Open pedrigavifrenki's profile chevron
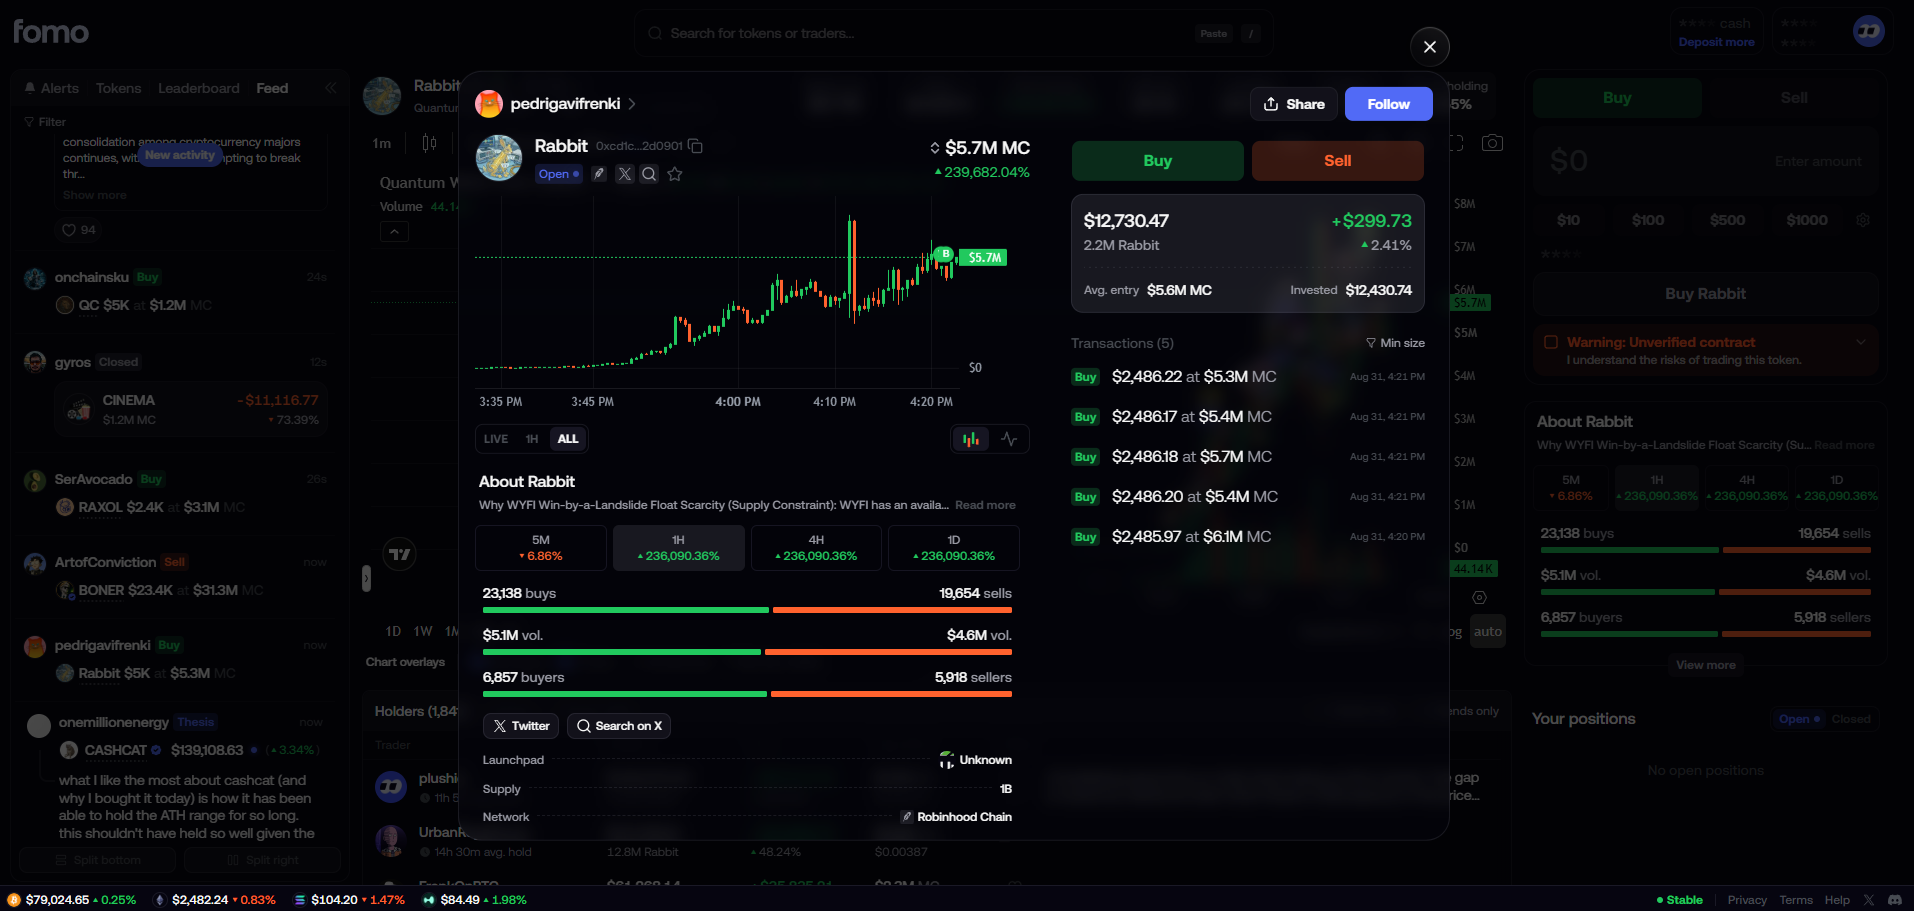1914x911 pixels. click(x=632, y=104)
